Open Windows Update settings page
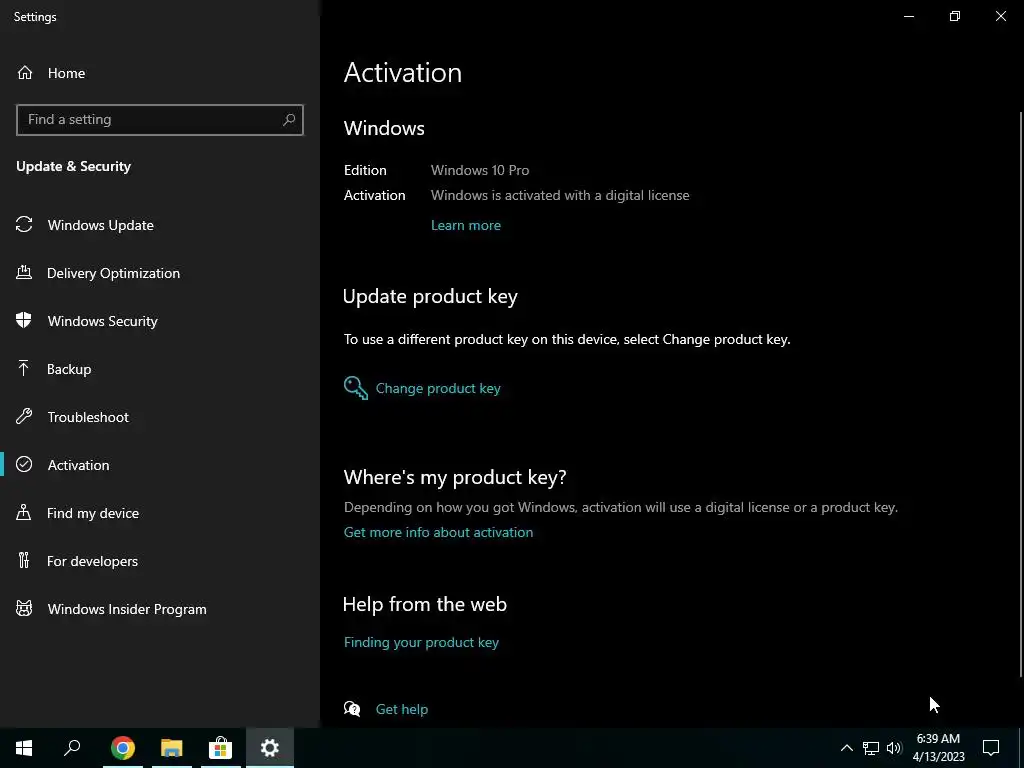 101,225
